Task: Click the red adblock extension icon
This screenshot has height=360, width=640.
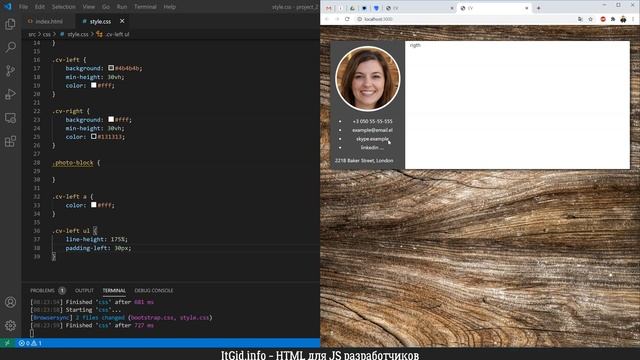Action: tap(603, 19)
